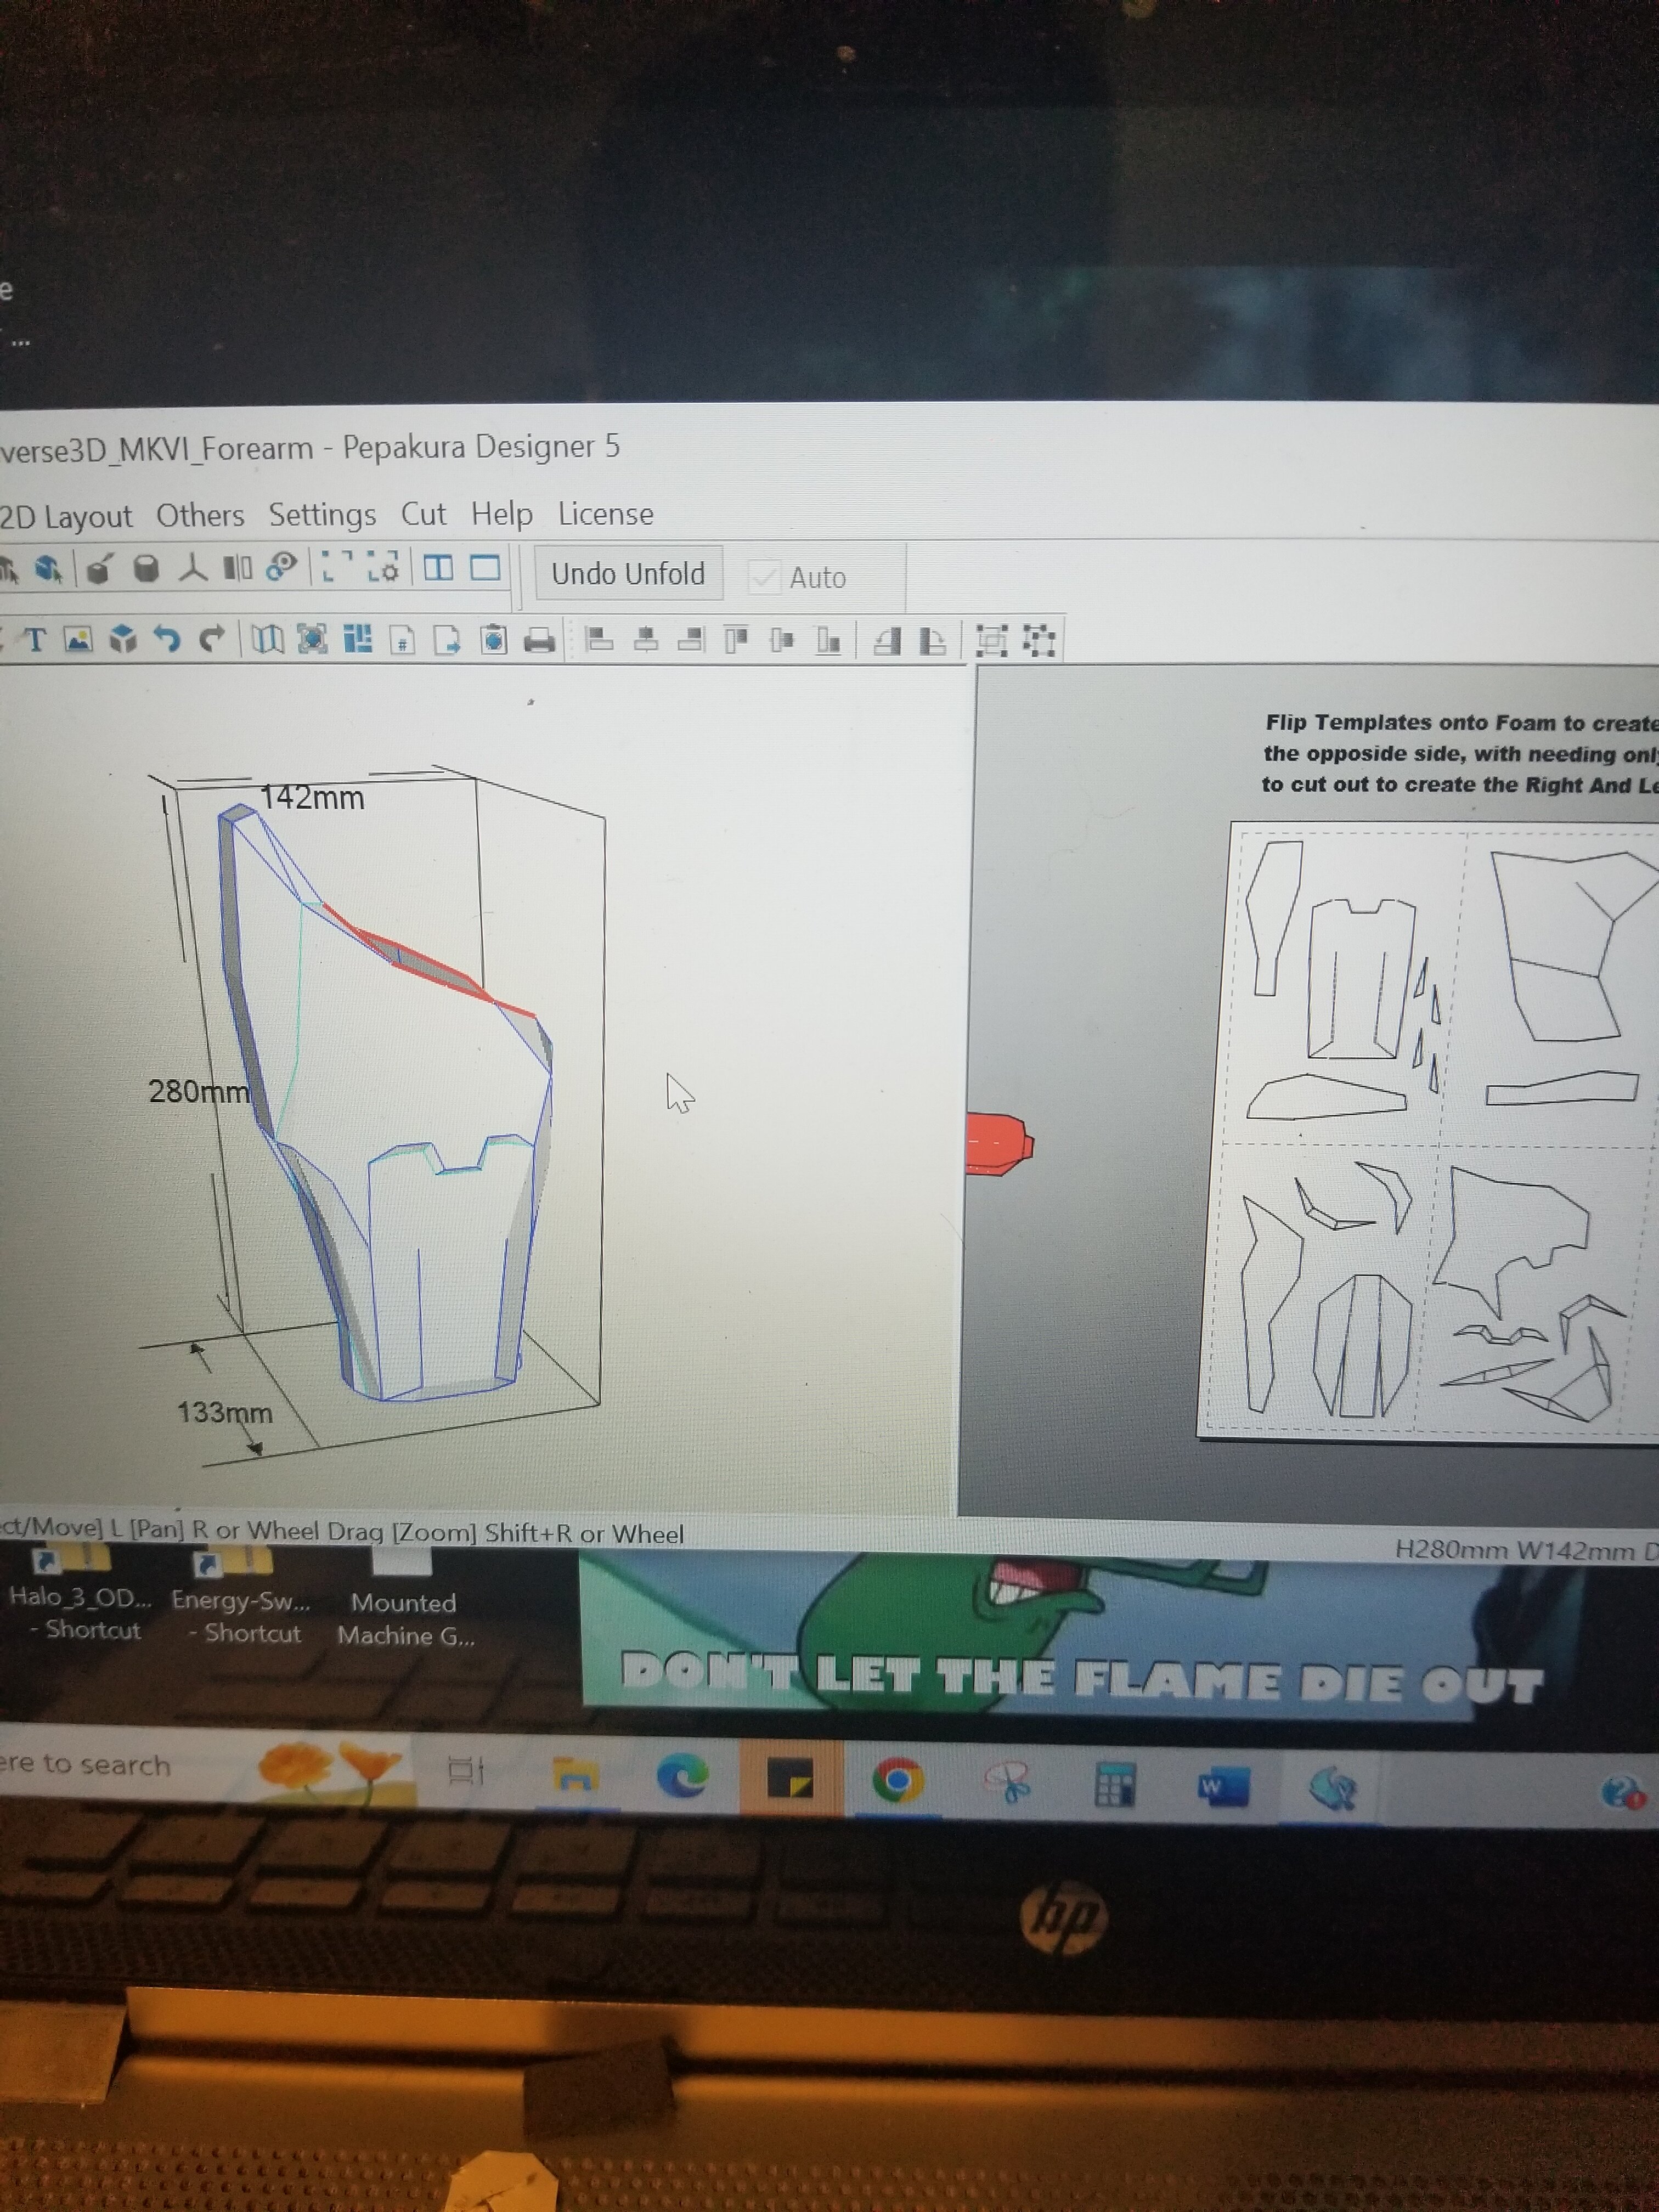Click the Redo arrow icon
The width and height of the screenshot is (1659, 2212).
pos(211,639)
